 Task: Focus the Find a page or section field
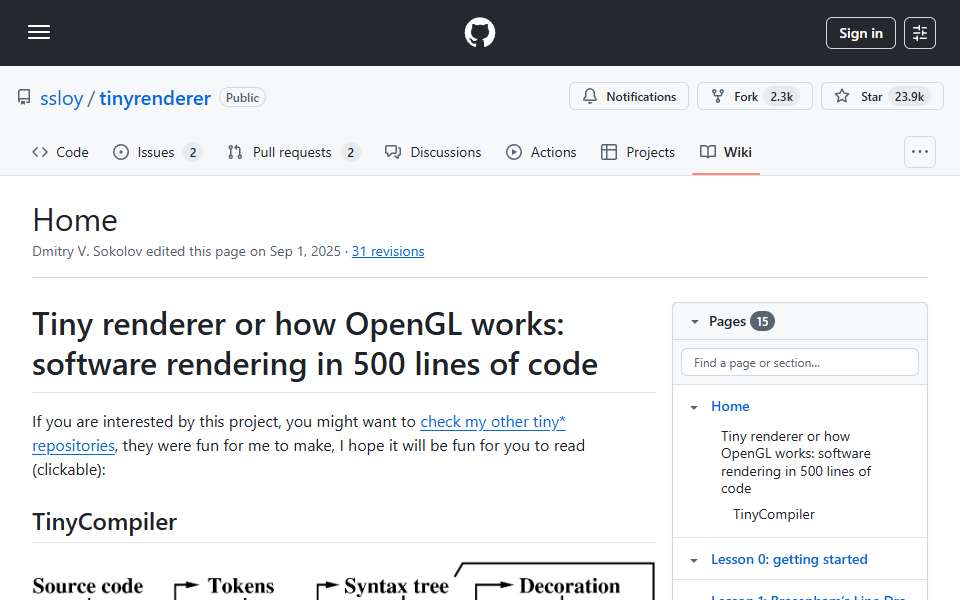point(800,362)
